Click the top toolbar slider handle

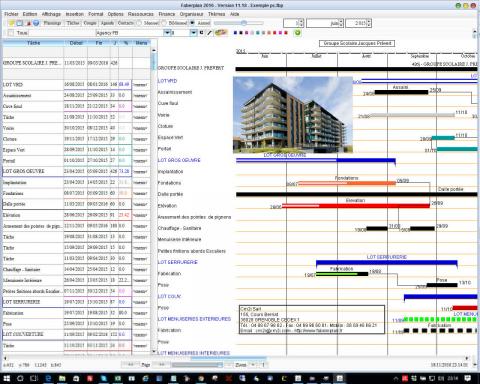coord(244,23)
